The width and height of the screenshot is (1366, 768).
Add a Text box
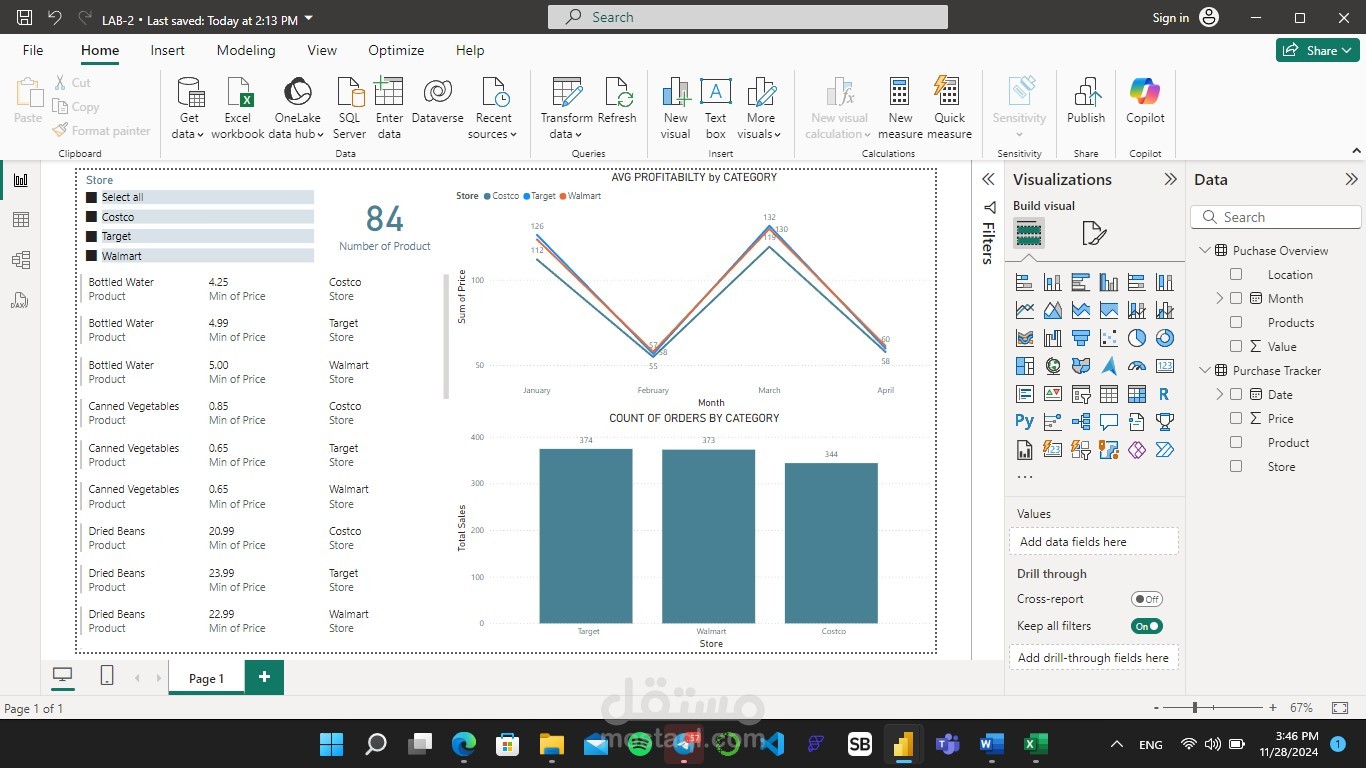[x=715, y=108]
